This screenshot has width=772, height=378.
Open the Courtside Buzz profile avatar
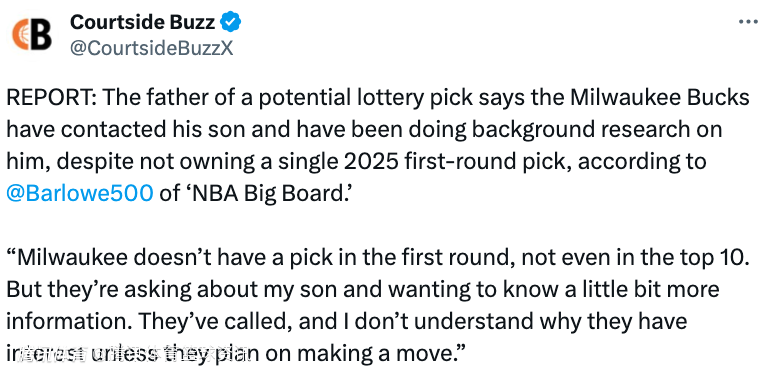[32, 34]
